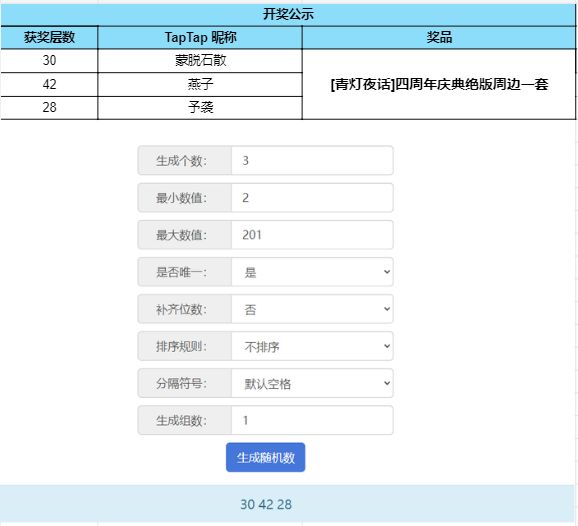Select the cell with nickname 予袭
The image size is (578, 526).
coord(200,108)
